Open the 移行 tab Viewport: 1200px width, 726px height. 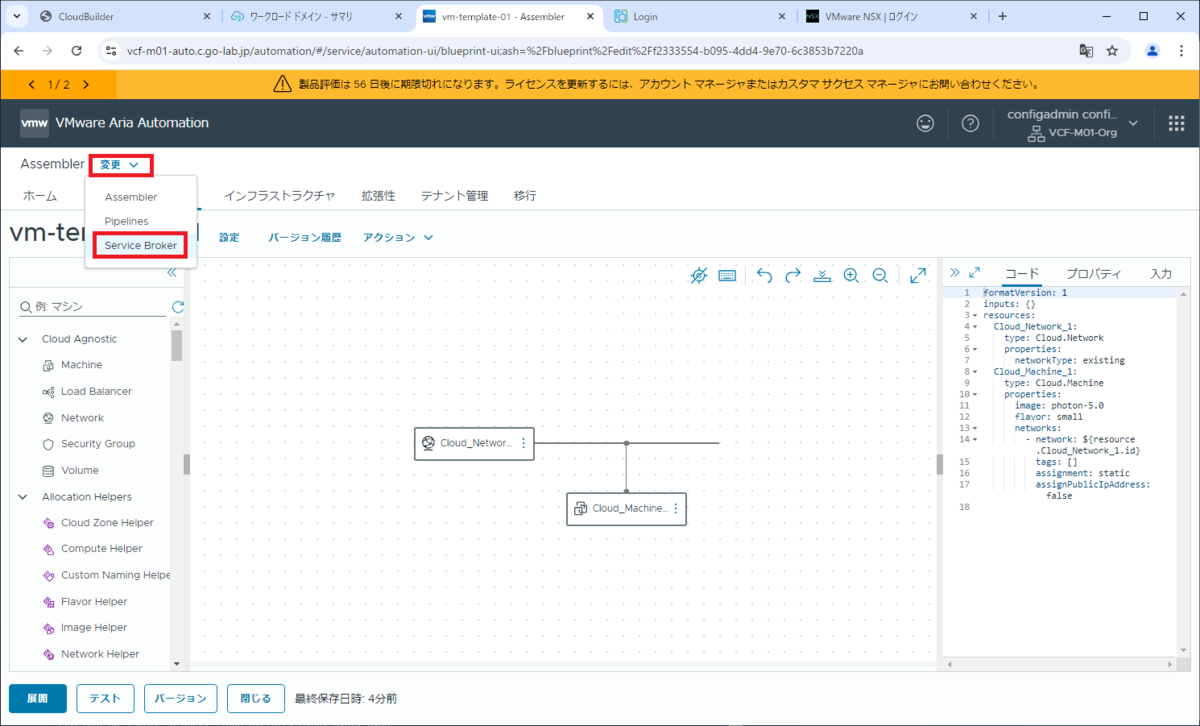525,196
